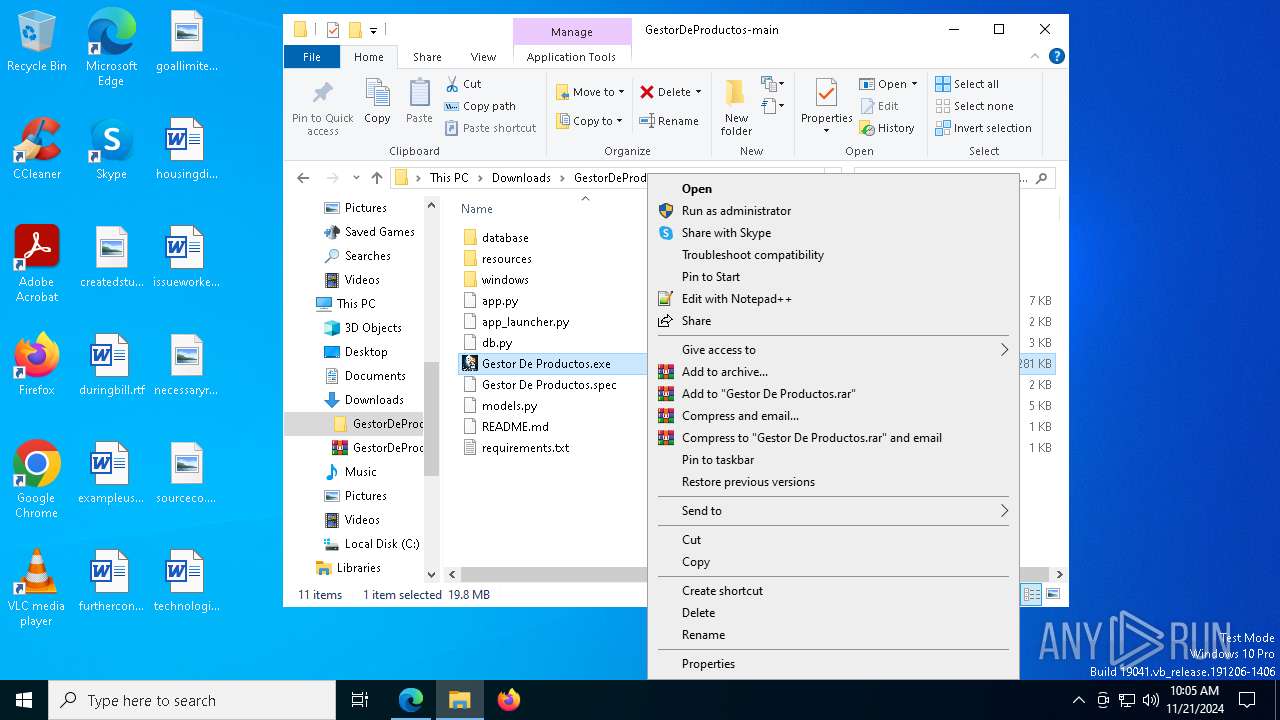Choose Properties in context menu
The image size is (1280, 720).
(x=833, y=664)
